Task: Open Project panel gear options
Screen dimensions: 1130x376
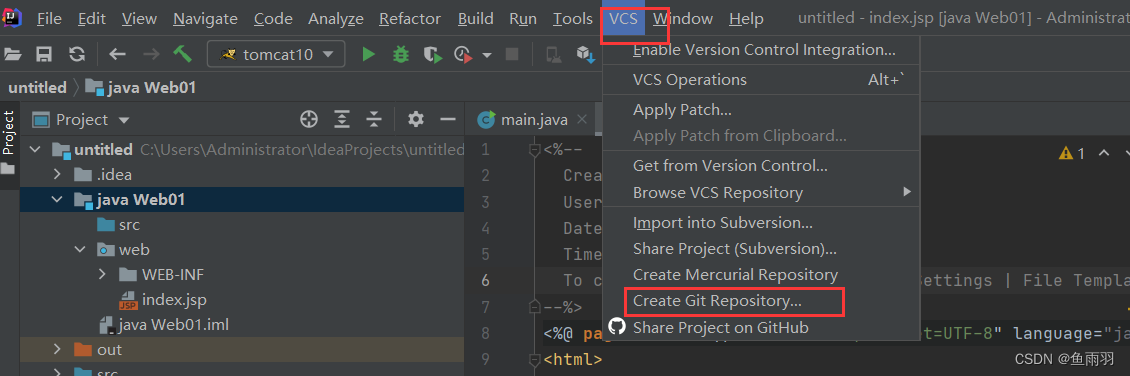Action: click(416, 120)
